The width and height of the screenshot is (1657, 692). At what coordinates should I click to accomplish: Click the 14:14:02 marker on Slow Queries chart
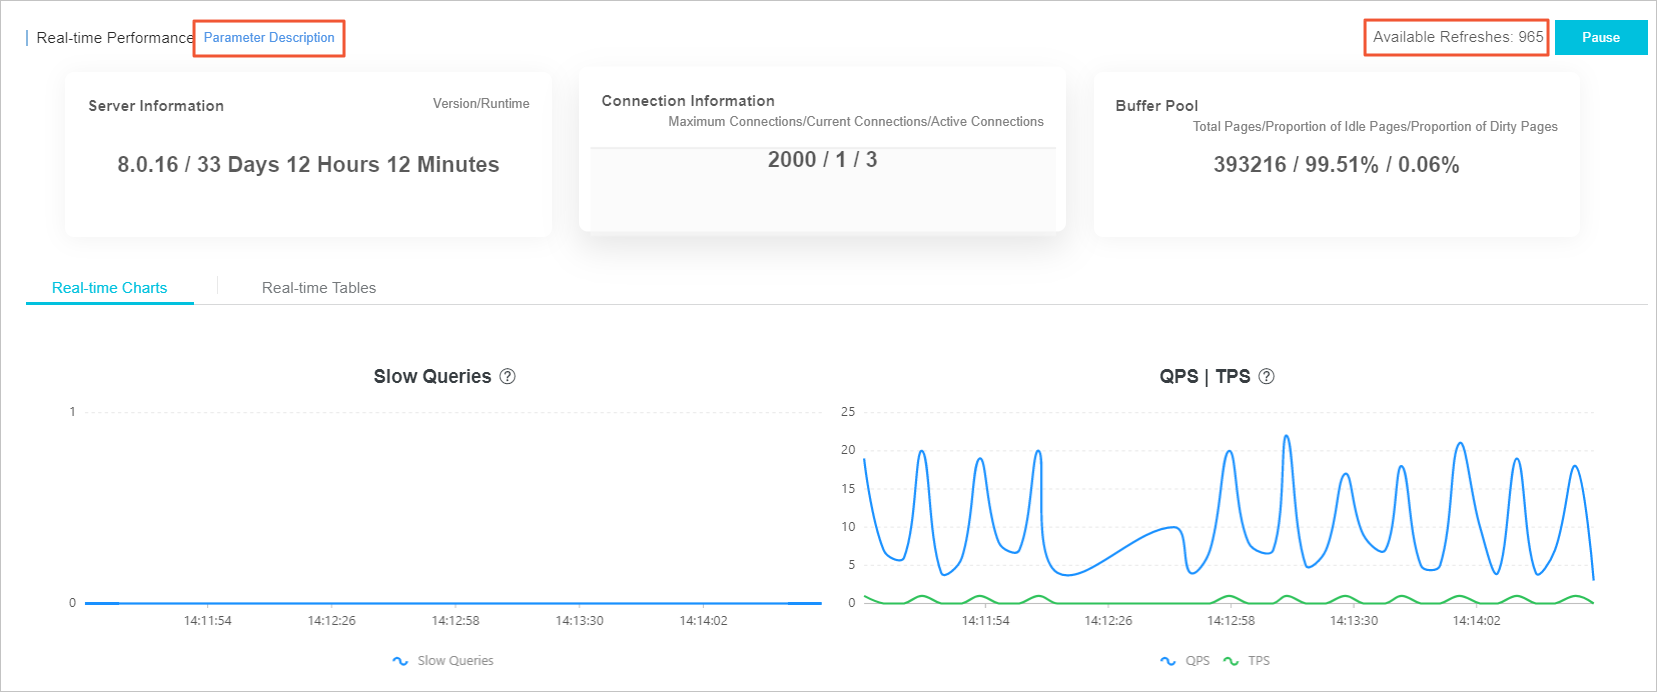[x=703, y=621]
